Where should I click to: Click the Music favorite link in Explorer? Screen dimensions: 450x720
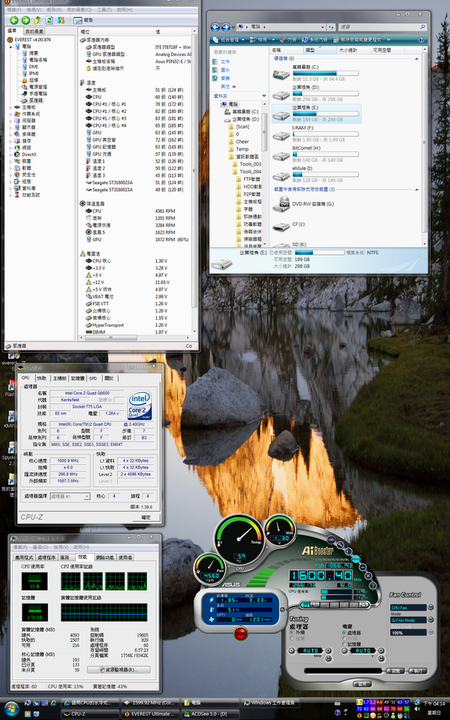coord(221,78)
